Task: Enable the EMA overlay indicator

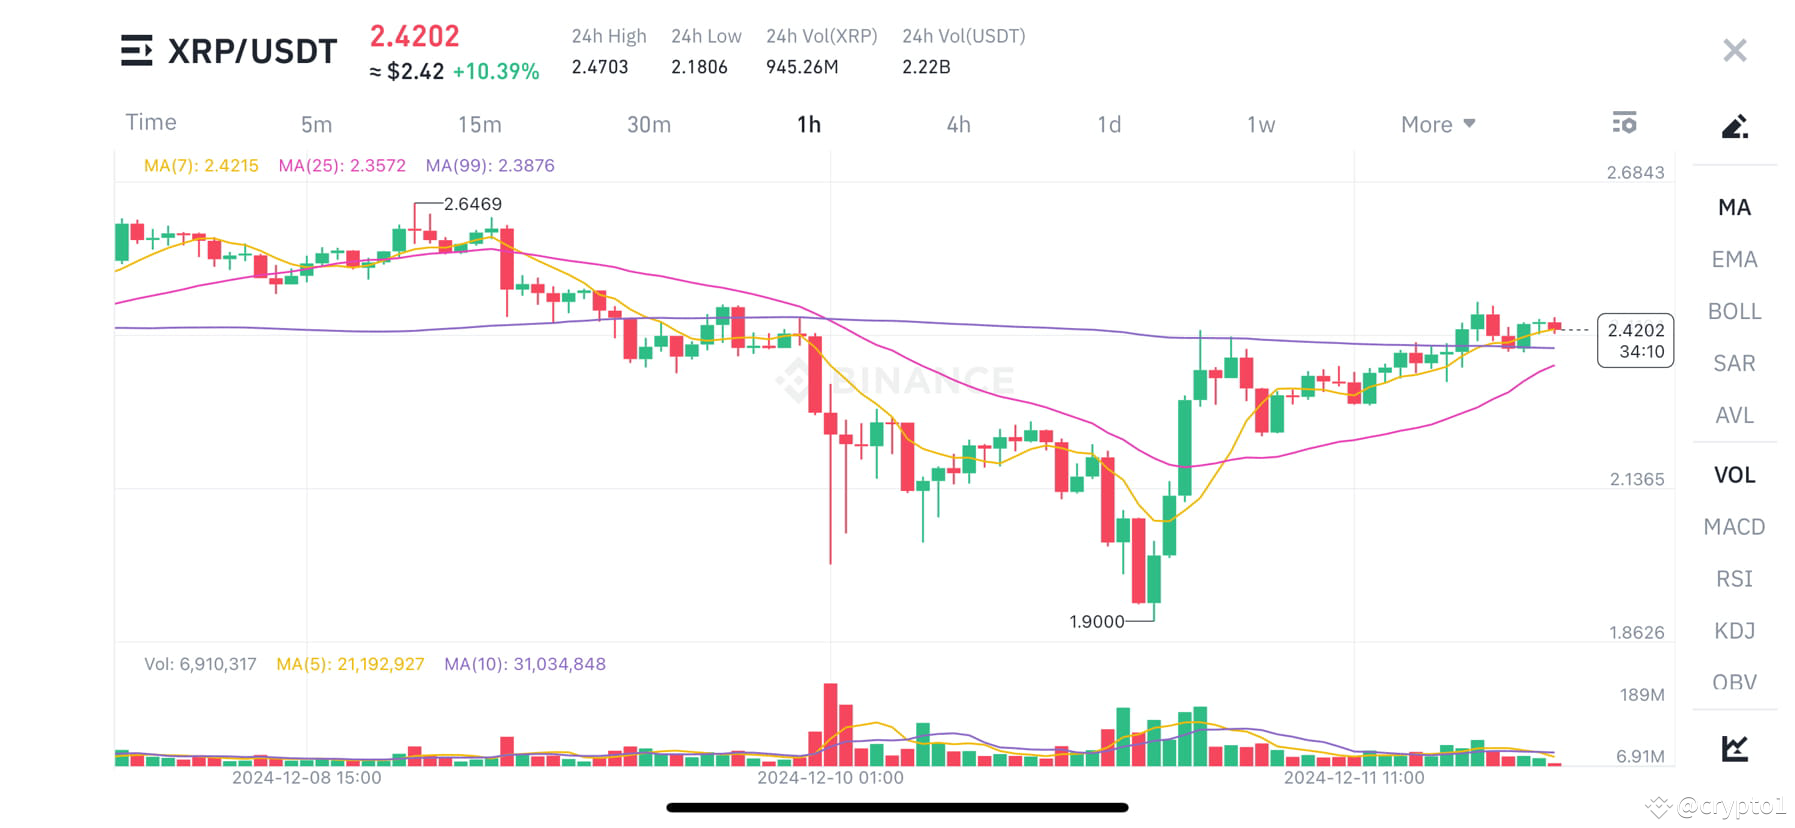Action: pos(1733,259)
